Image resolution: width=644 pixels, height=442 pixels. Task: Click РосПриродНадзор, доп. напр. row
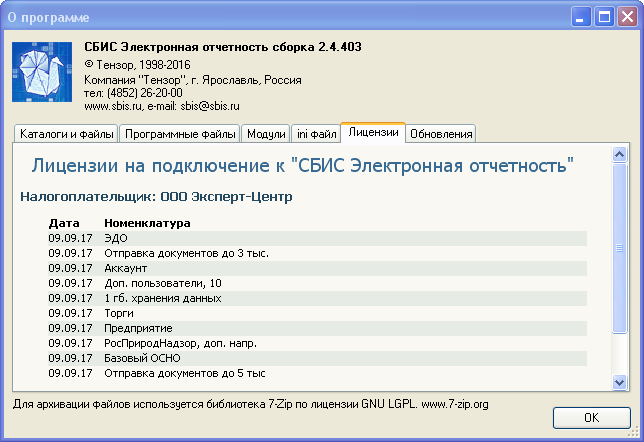[x=317, y=343]
